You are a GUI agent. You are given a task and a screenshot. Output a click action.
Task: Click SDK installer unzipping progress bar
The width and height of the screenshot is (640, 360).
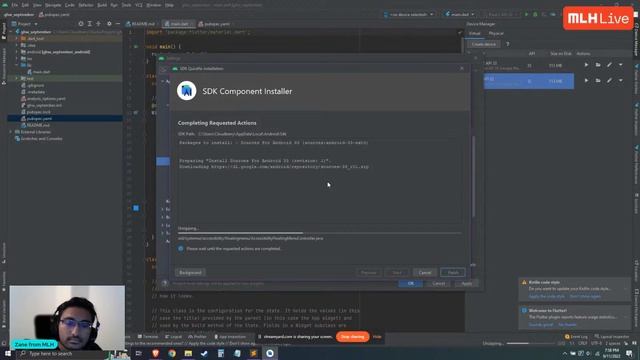320,233
